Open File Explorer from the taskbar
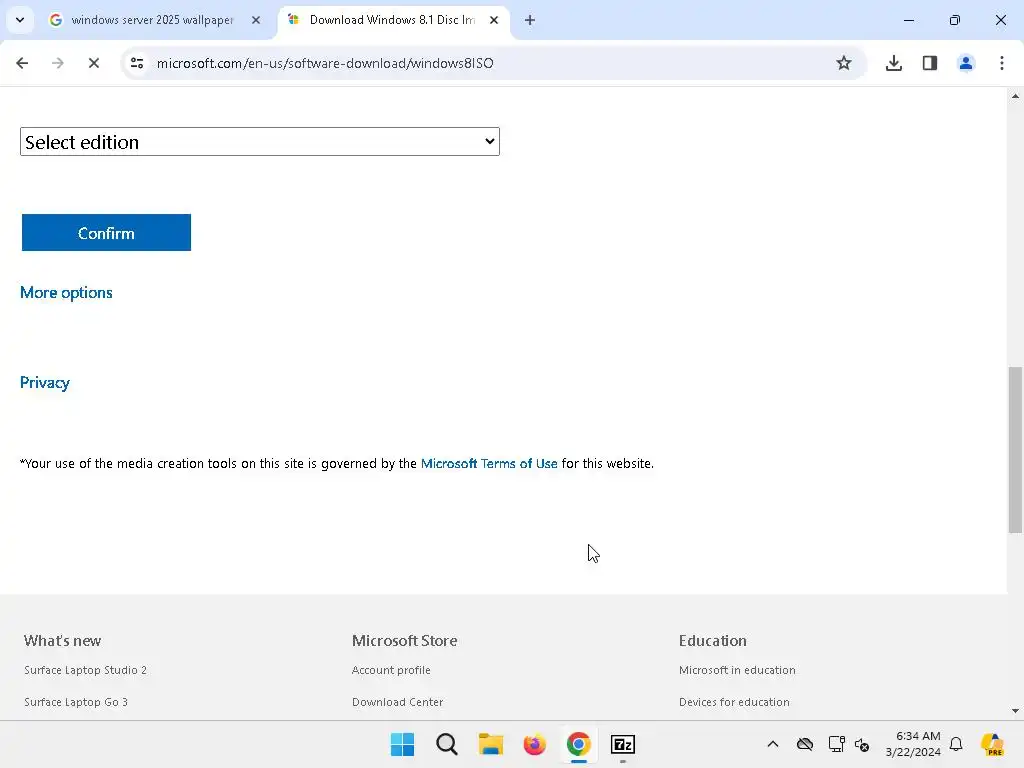This screenshot has width=1024, height=768. (x=490, y=744)
